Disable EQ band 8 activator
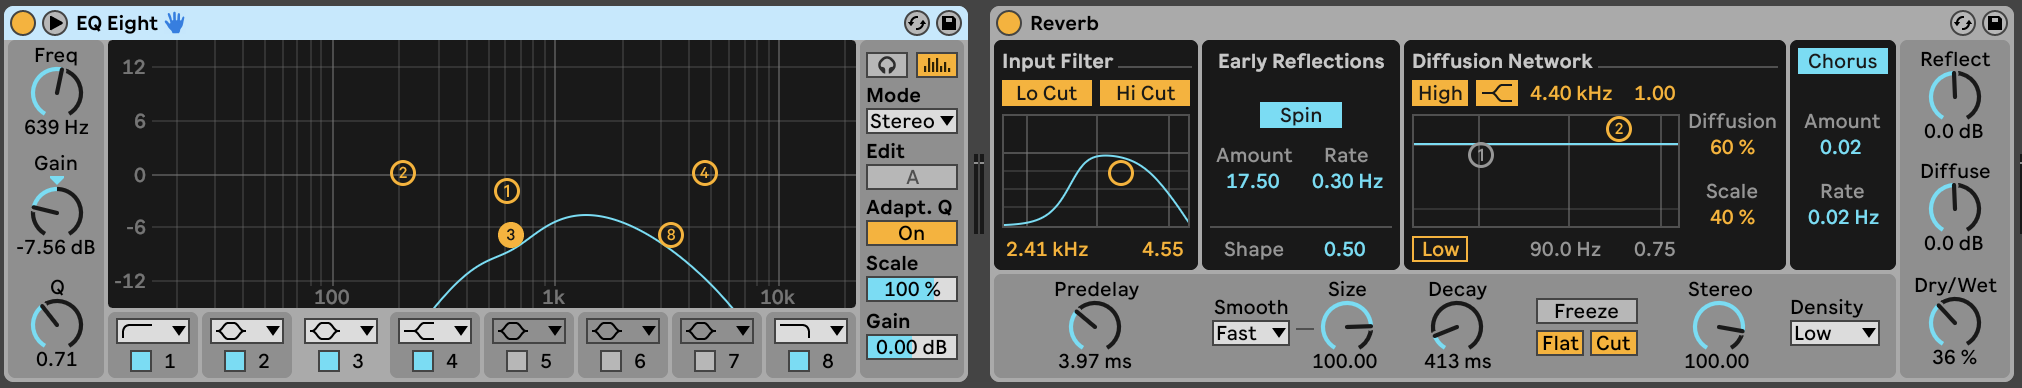The image size is (2022, 388). click(799, 361)
